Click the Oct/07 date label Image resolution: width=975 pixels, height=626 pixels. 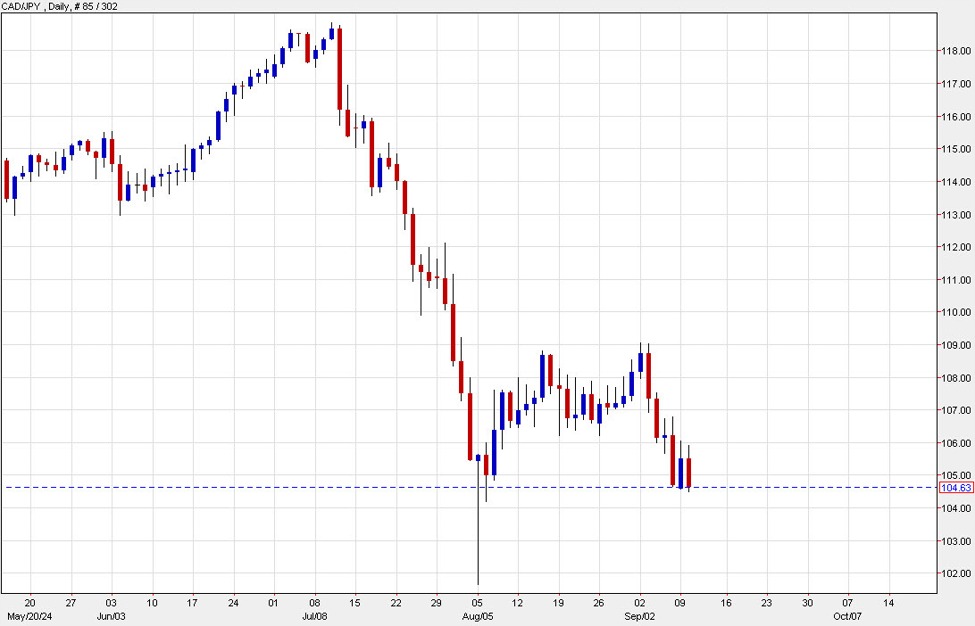tap(846, 617)
